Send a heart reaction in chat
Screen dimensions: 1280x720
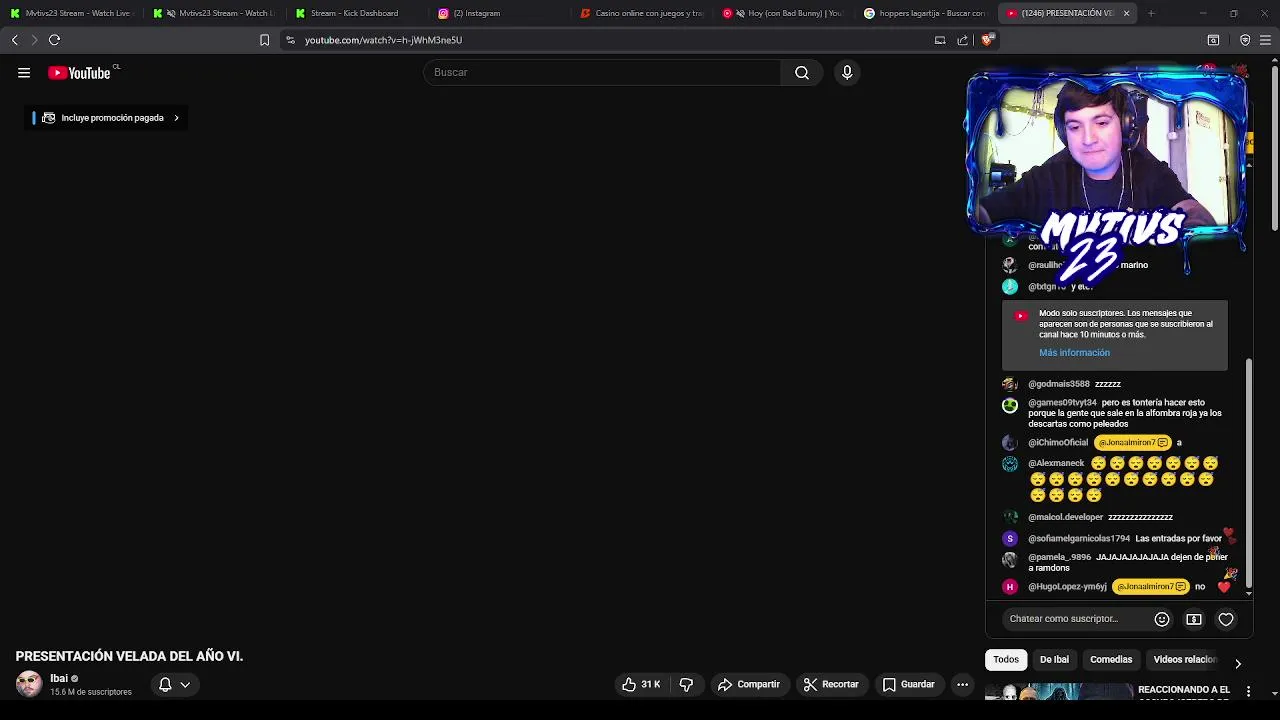tap(1226, 619)
